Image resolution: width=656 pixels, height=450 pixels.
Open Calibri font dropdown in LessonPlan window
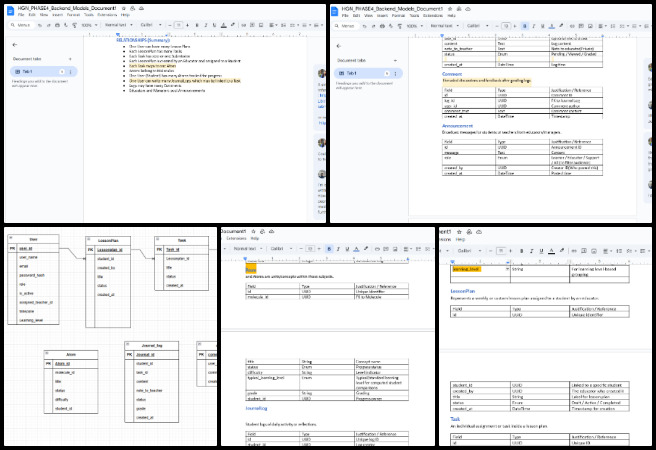(x=468, y=251)
